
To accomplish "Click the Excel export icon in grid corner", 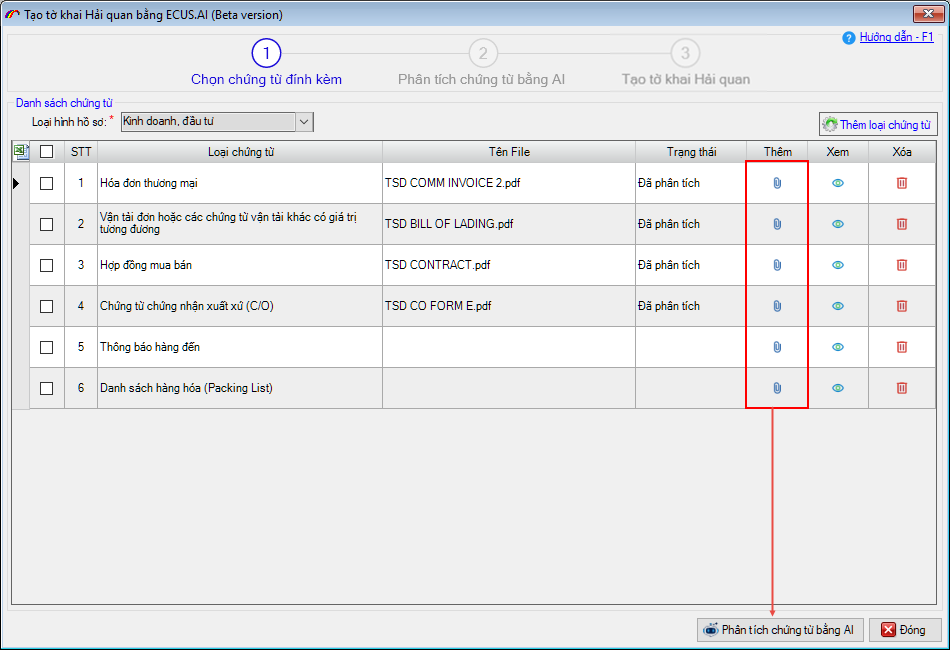I will point(21,152).
